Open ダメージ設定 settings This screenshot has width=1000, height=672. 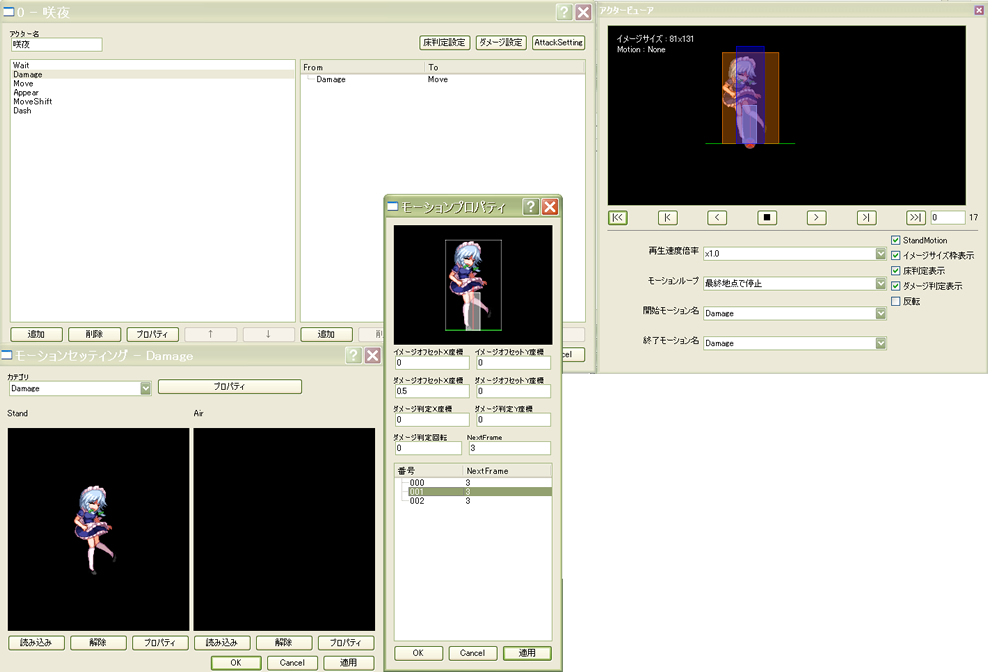501,42
